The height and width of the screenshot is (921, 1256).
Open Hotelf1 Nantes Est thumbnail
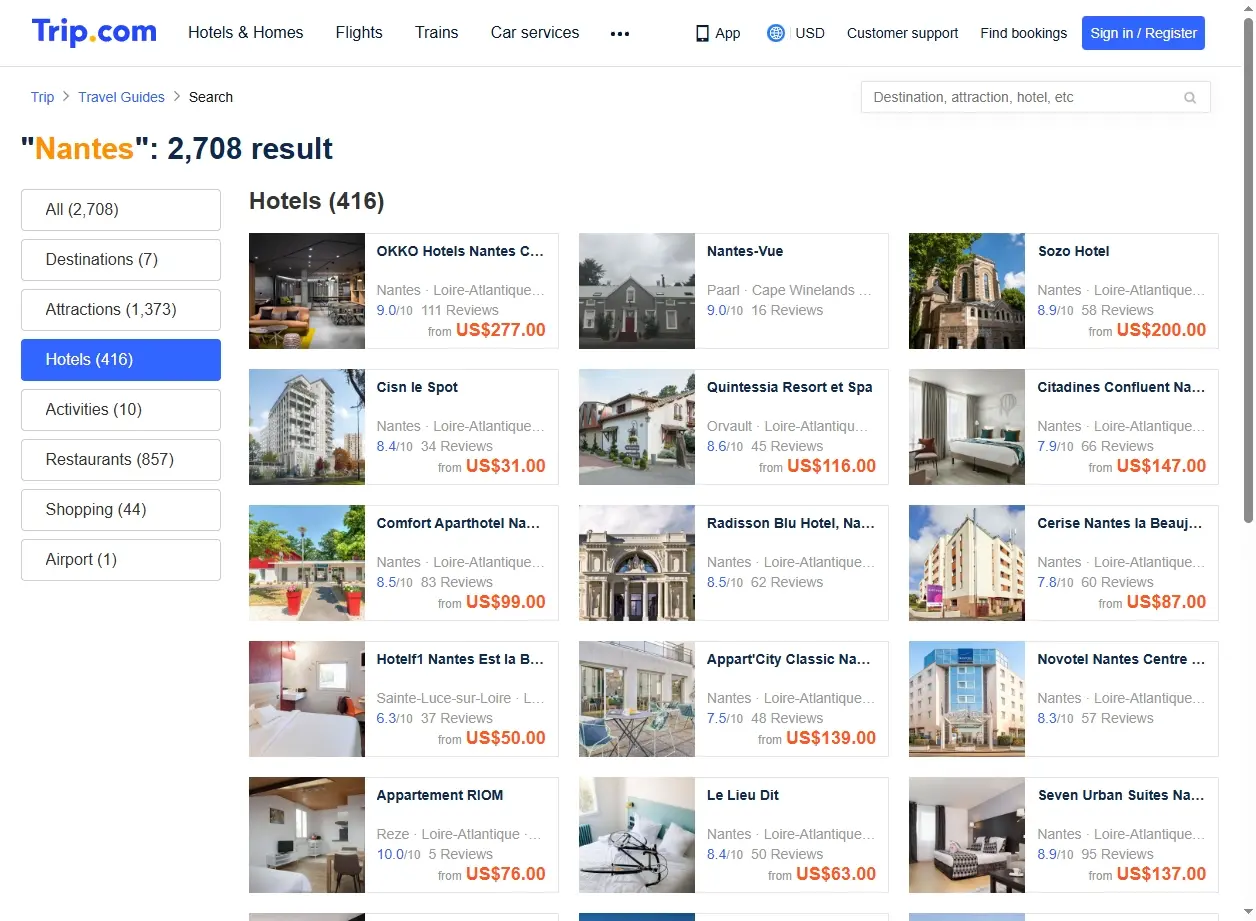click(307, 699)
